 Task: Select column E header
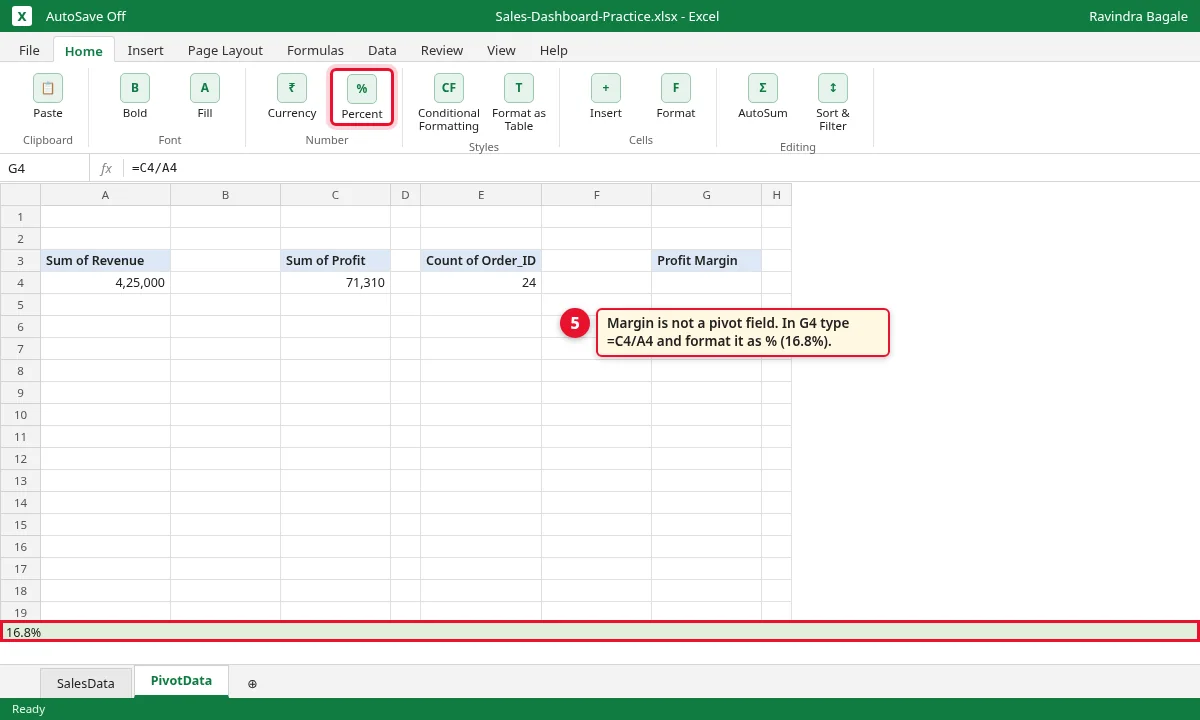481,195
